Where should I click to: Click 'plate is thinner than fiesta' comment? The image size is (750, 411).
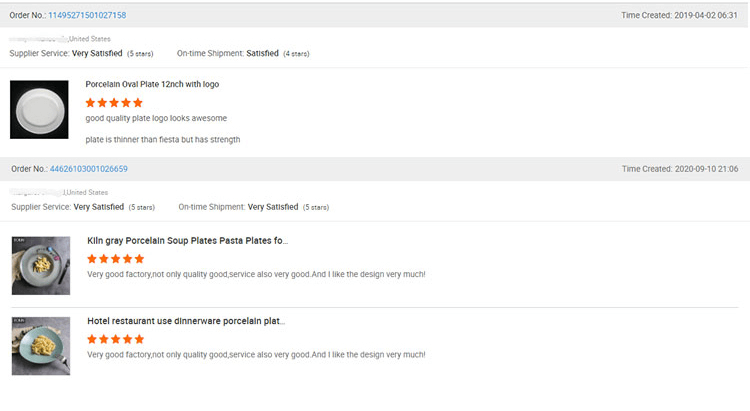point(163,139)
